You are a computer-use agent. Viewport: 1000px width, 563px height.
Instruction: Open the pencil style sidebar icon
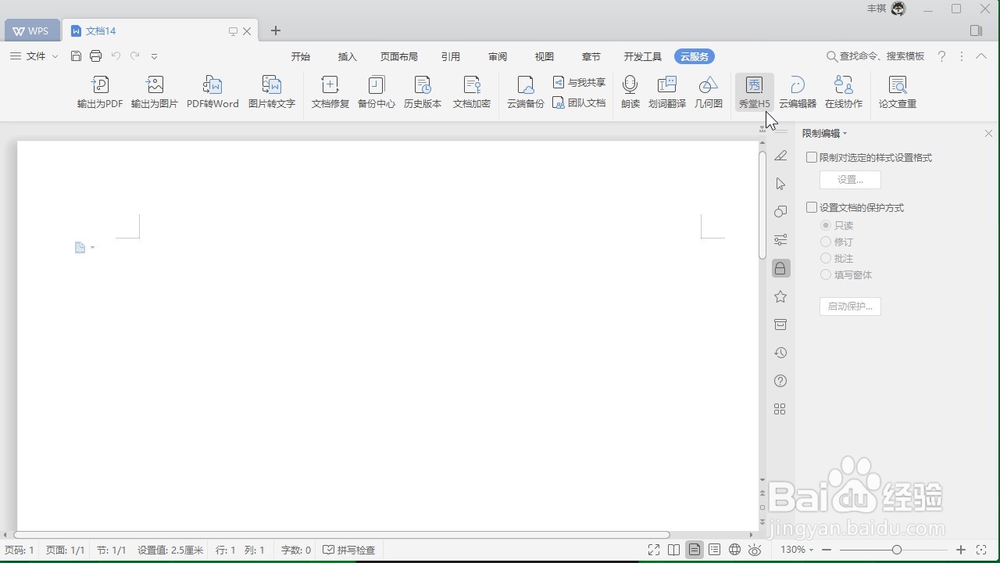[x=780, y=156]
